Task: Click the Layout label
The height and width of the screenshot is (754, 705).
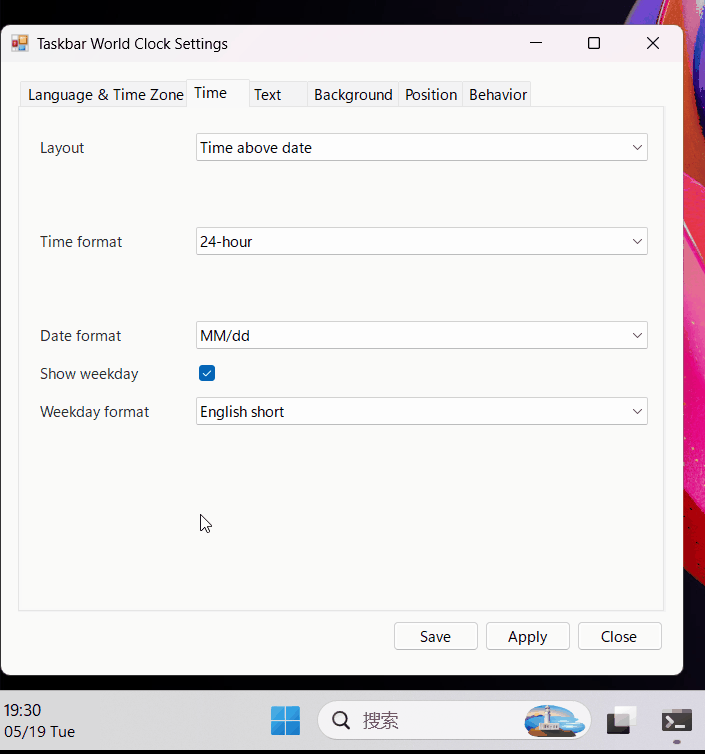Action: click(x=62, y=148)
